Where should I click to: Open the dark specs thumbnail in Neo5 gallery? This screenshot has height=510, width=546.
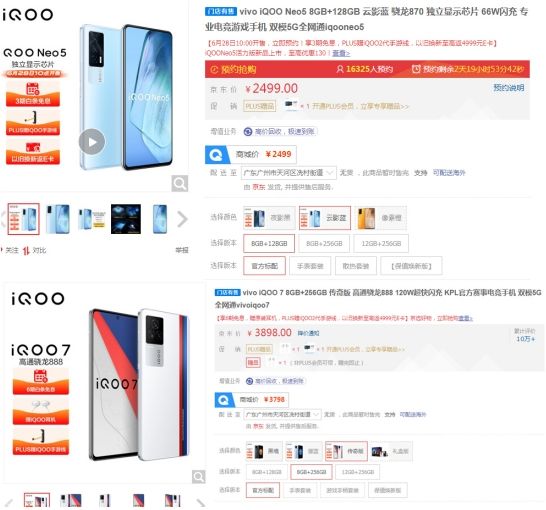click(126, 219)
